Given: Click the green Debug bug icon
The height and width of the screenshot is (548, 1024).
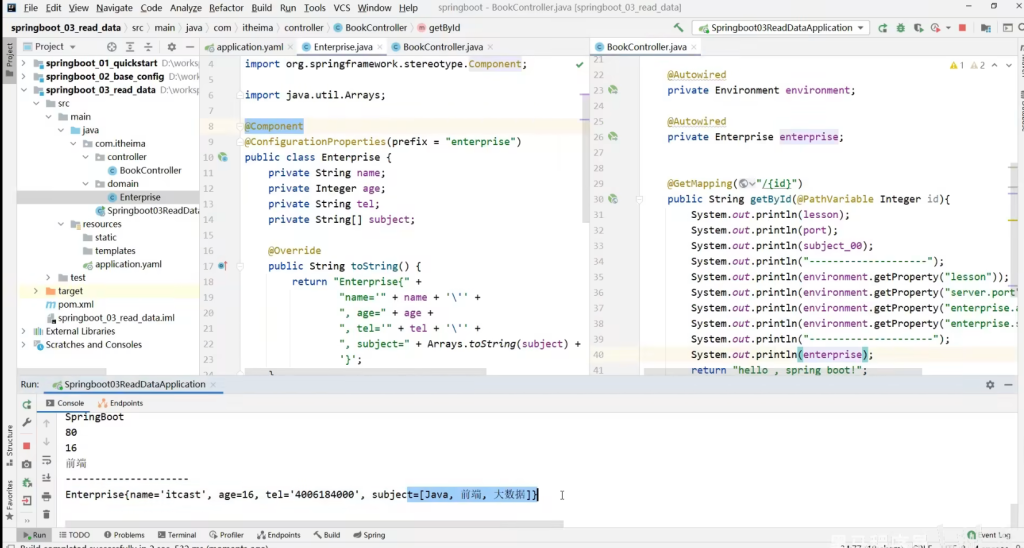Looking at the screenshot, I should [x=903, y=28].
